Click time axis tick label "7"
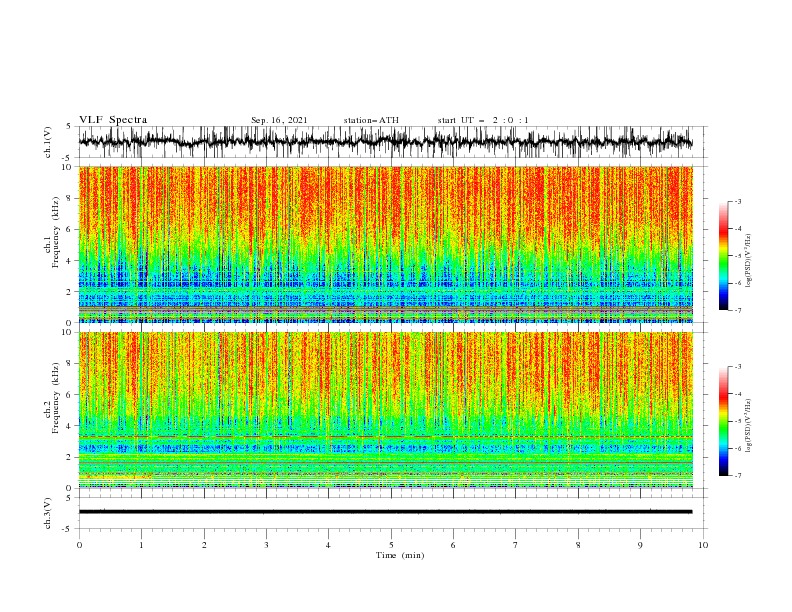This screenshot has height=612, width=792. [516, 545]
